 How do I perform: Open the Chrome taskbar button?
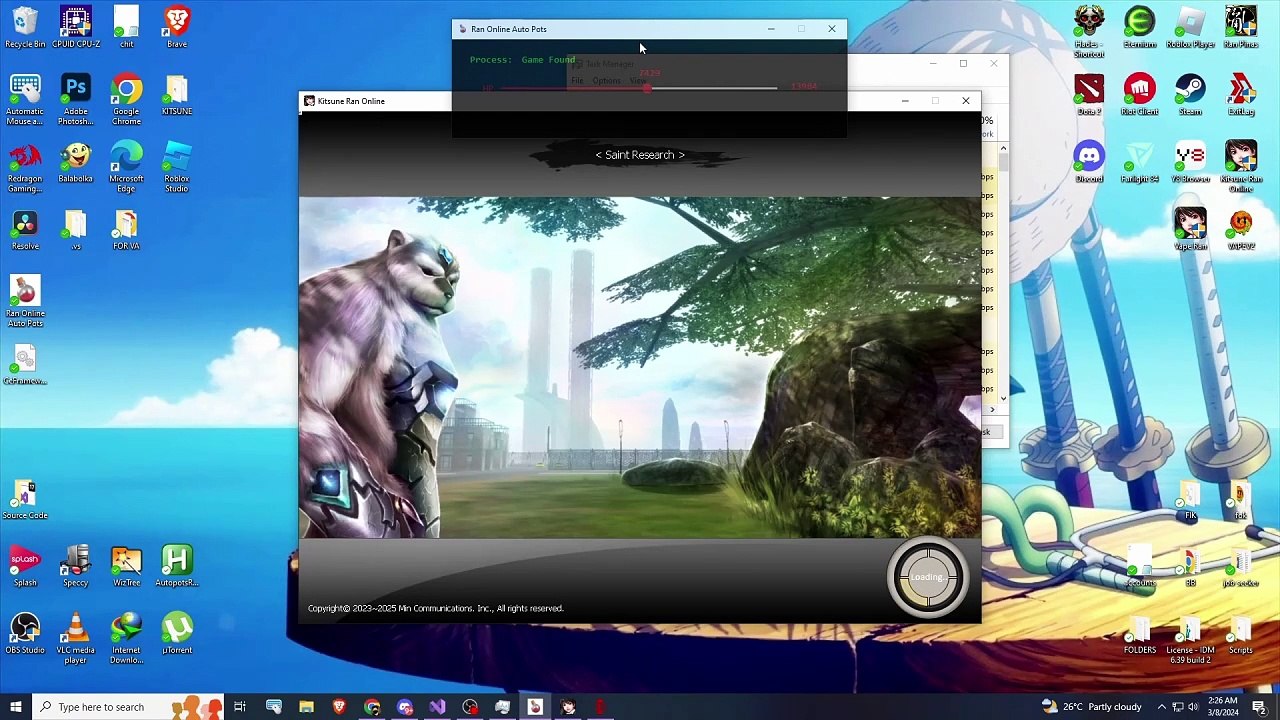372,707
